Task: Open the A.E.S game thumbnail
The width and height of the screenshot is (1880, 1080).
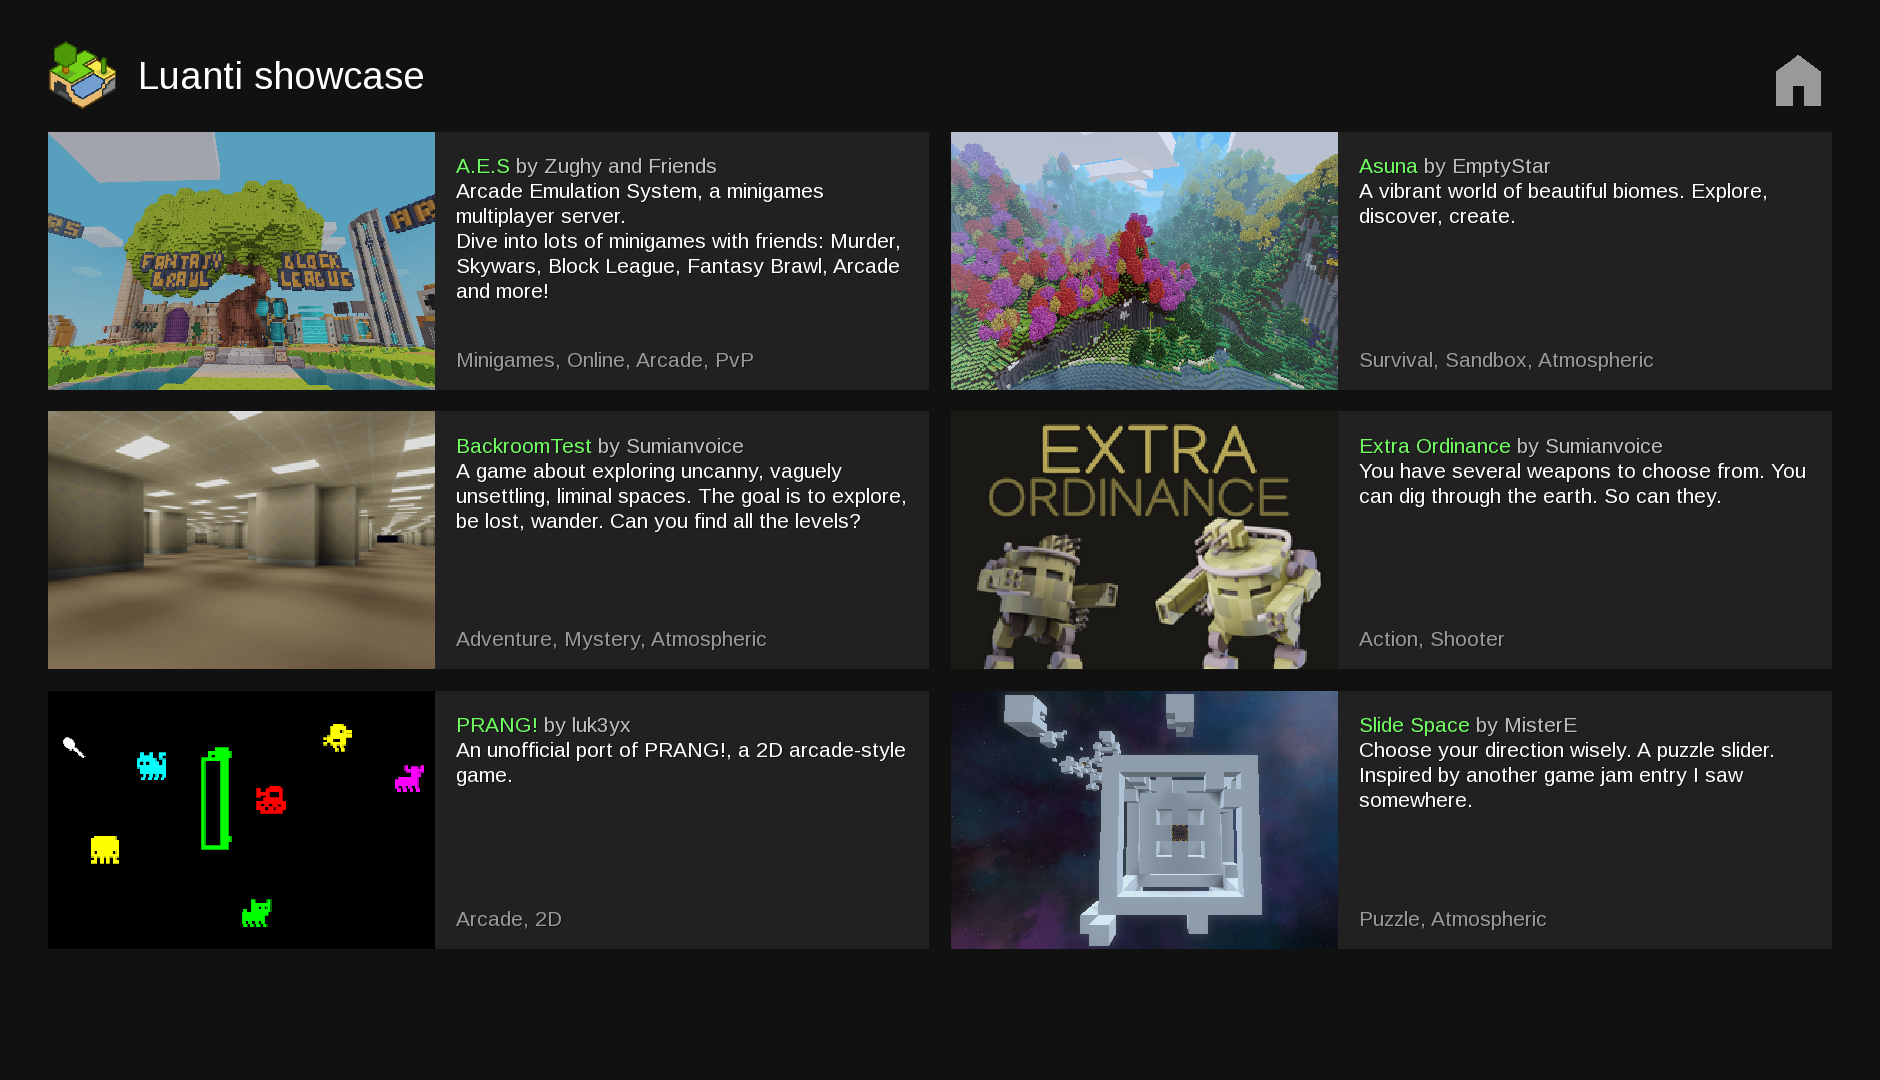Action: (x=241, y=261)
